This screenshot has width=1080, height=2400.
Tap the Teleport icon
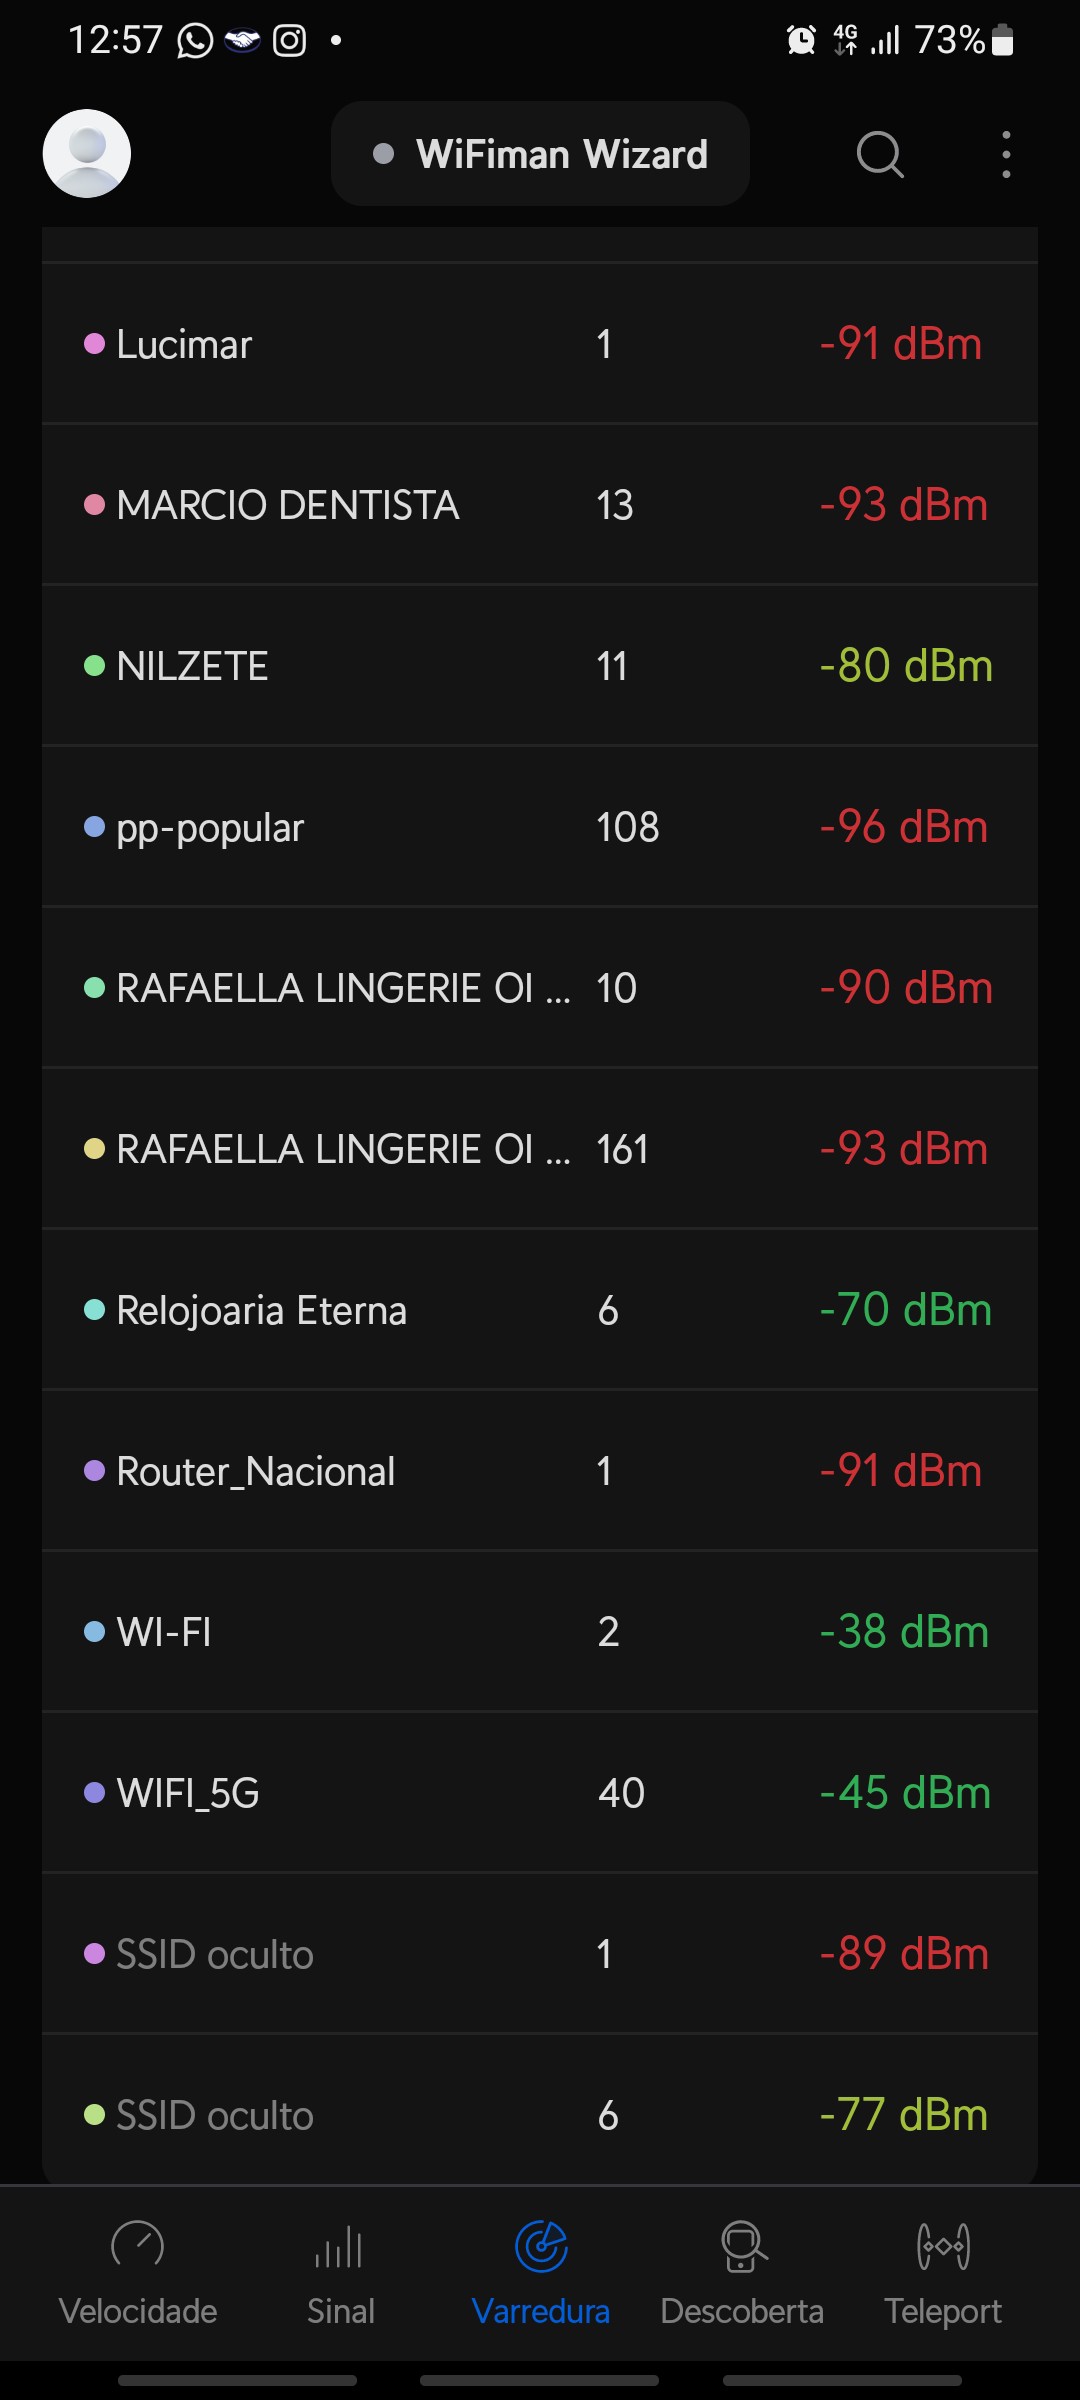click(x=943, y=2246)
